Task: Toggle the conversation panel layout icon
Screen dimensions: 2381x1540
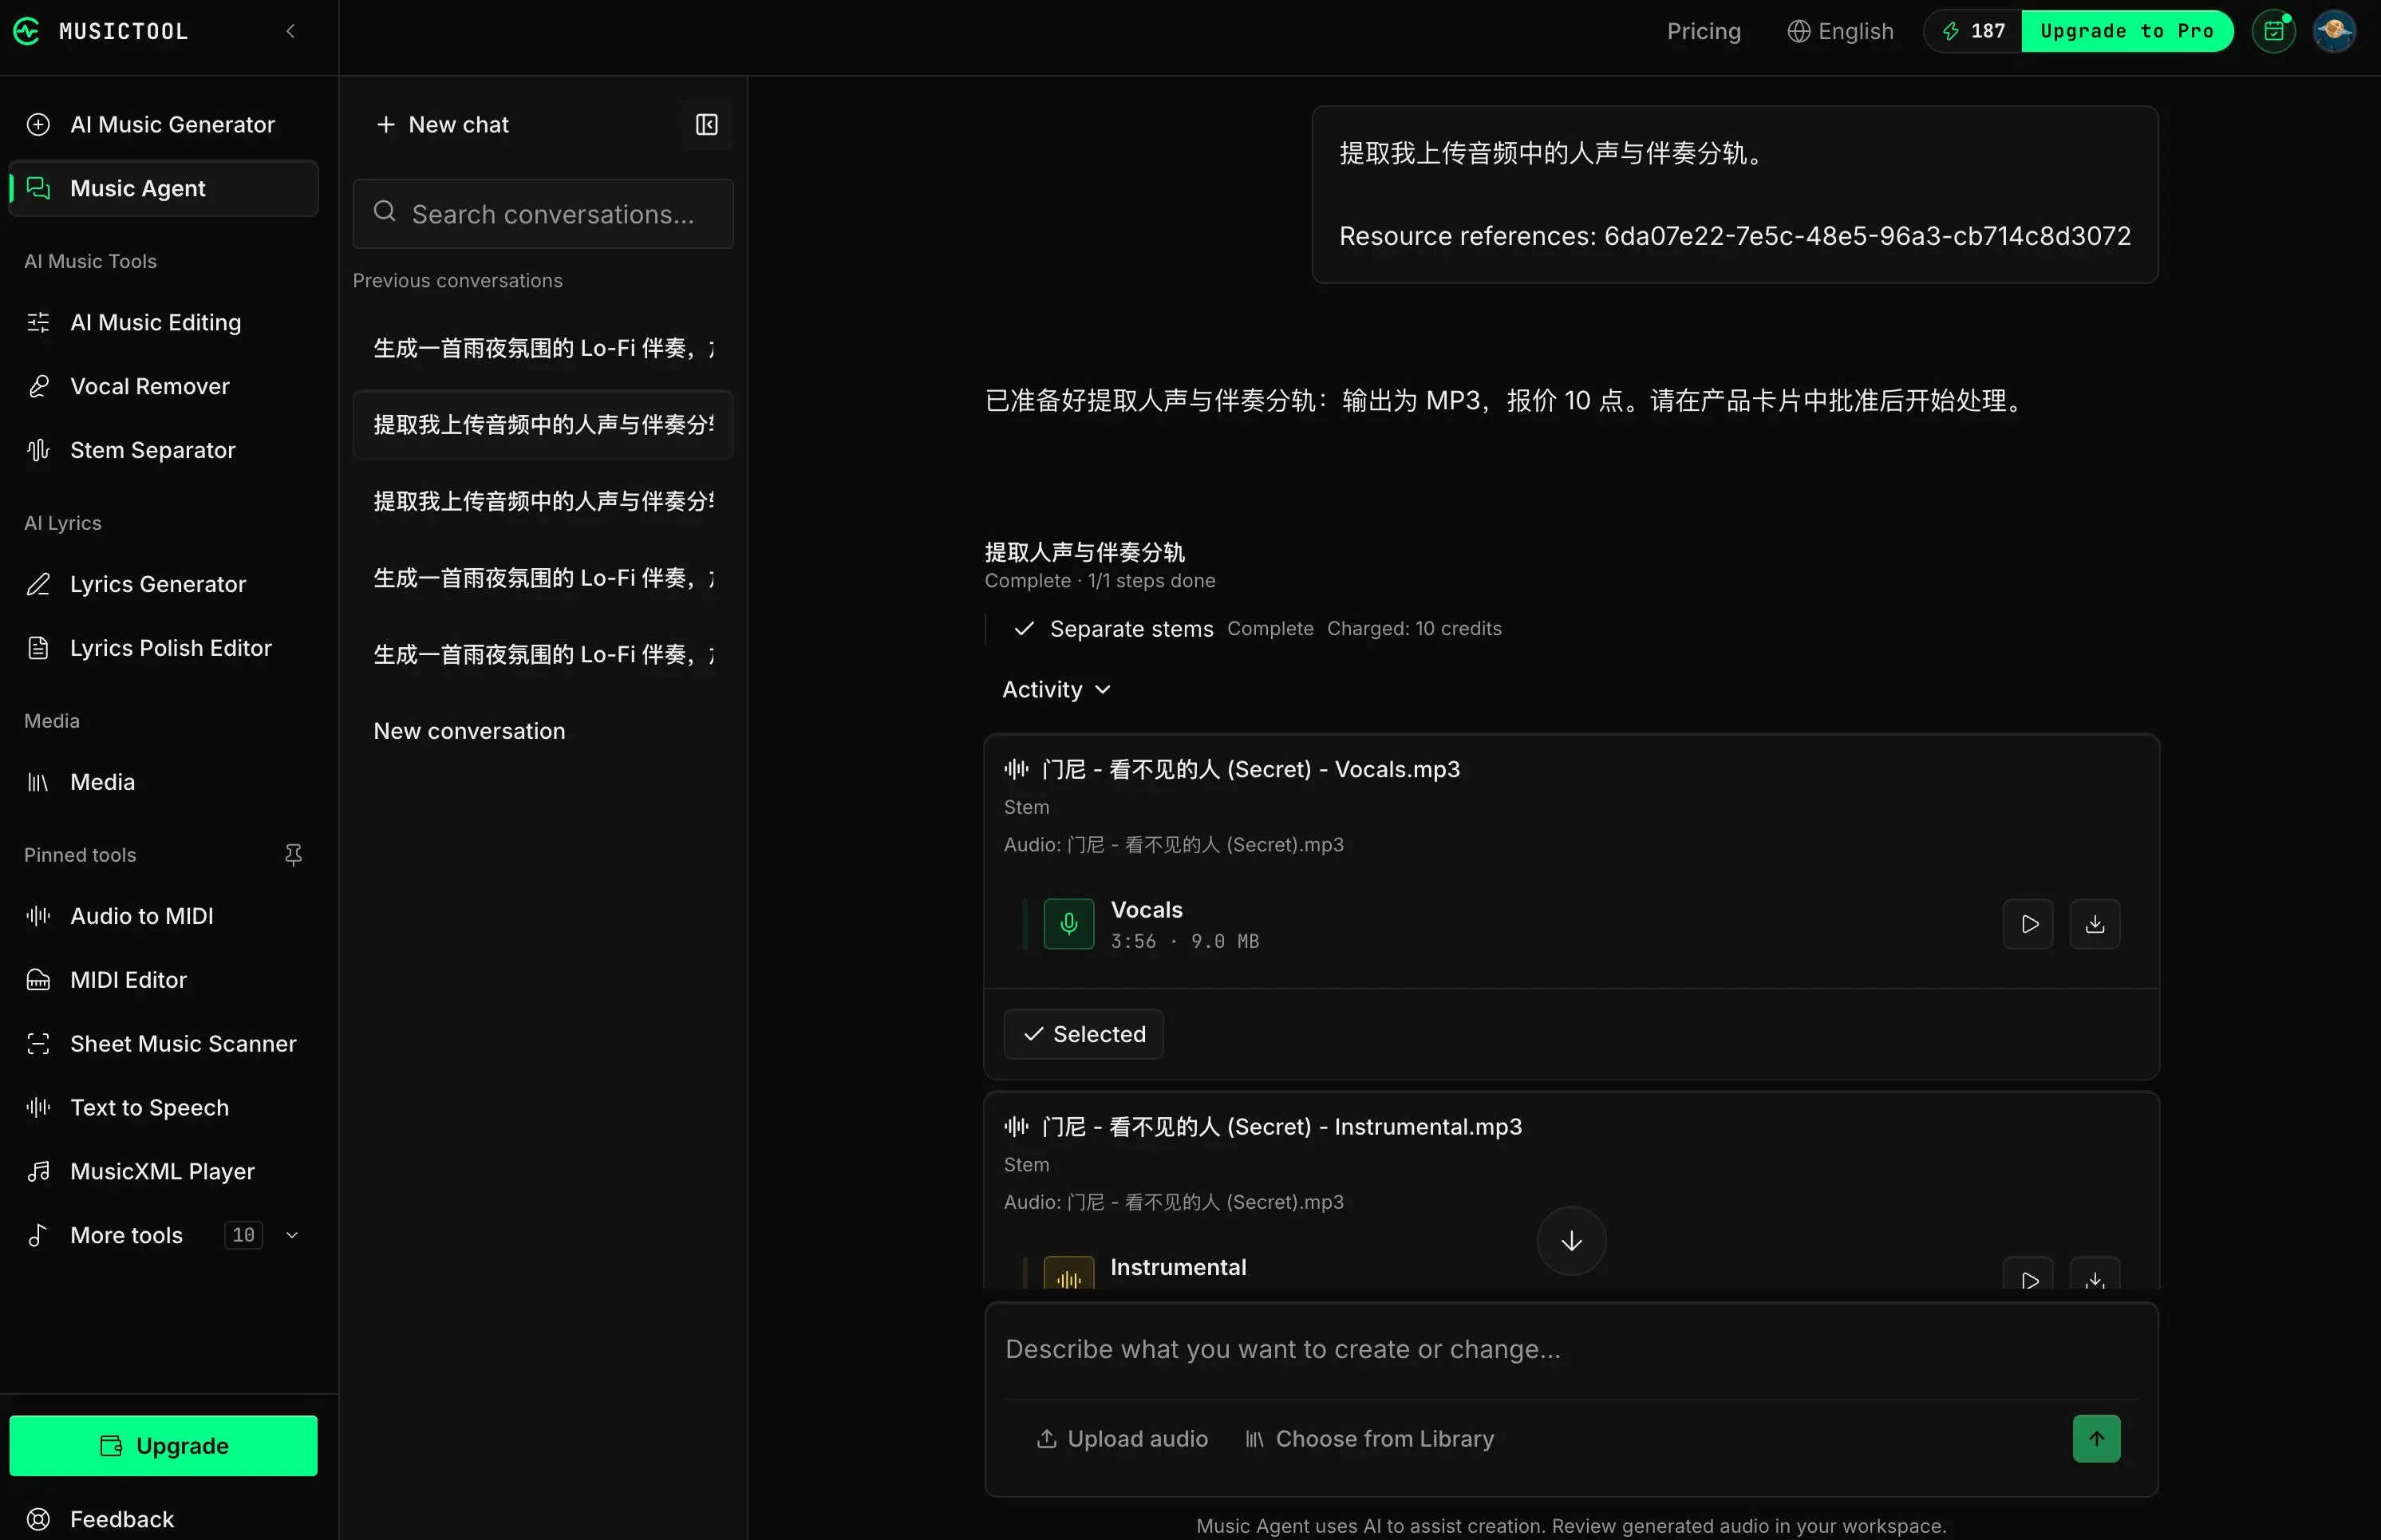Action: point(707,125)
